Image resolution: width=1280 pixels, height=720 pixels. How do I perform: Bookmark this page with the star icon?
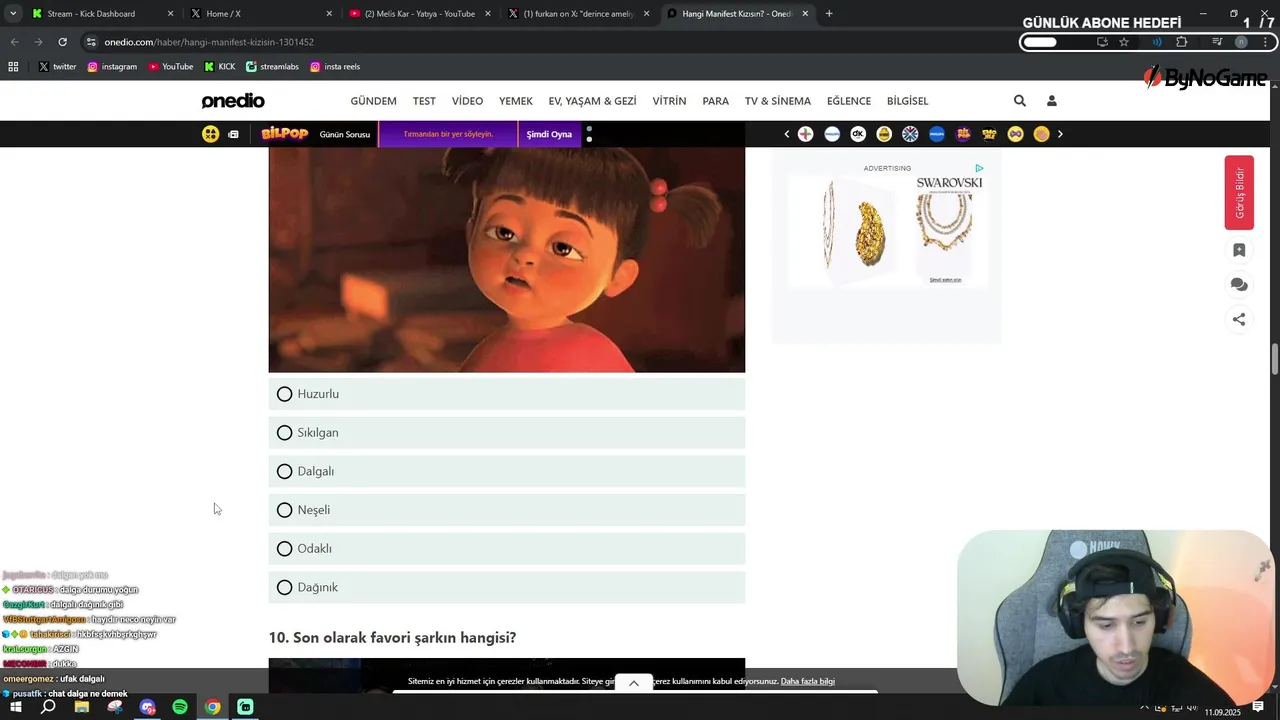point(1124,42)
